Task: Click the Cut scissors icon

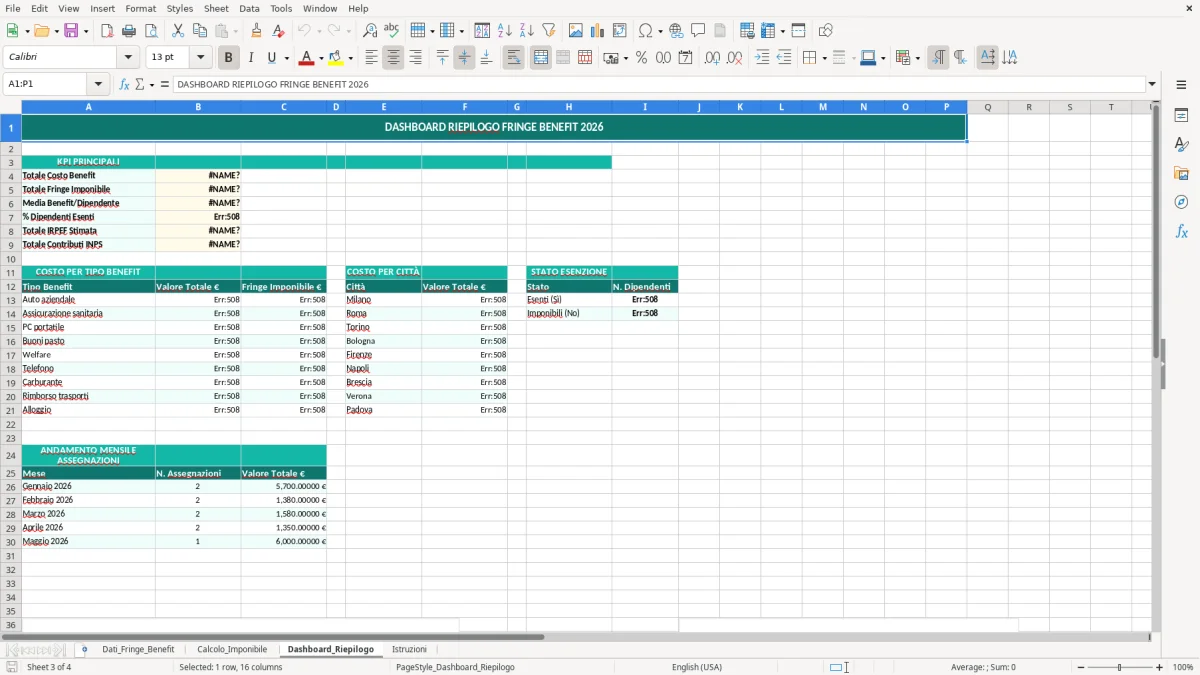Action: coord(178,31)
